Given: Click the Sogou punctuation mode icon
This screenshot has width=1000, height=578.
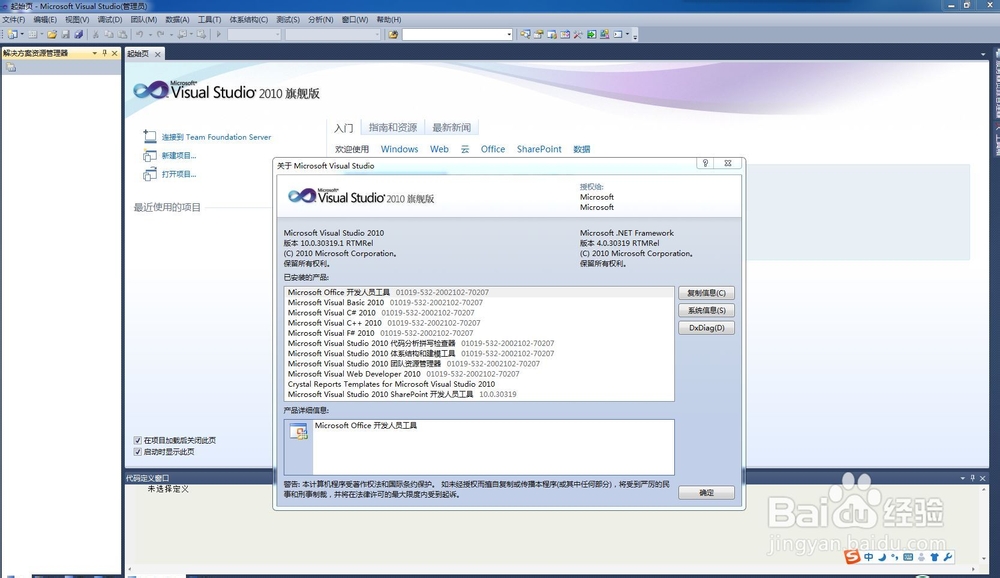Looking at the screenshot, I should (895, 557).
